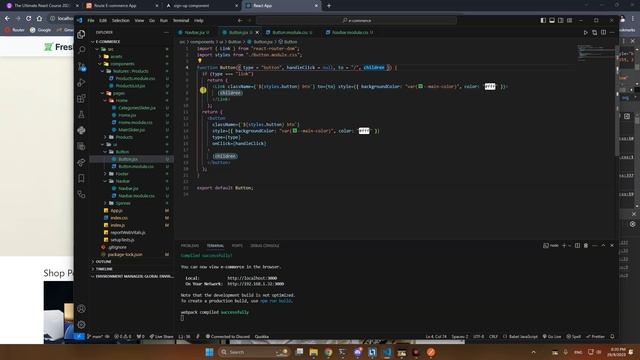Go back with the VS Code navigation arrow
This screenshot has height=360, width=640.
coord(240,20)
